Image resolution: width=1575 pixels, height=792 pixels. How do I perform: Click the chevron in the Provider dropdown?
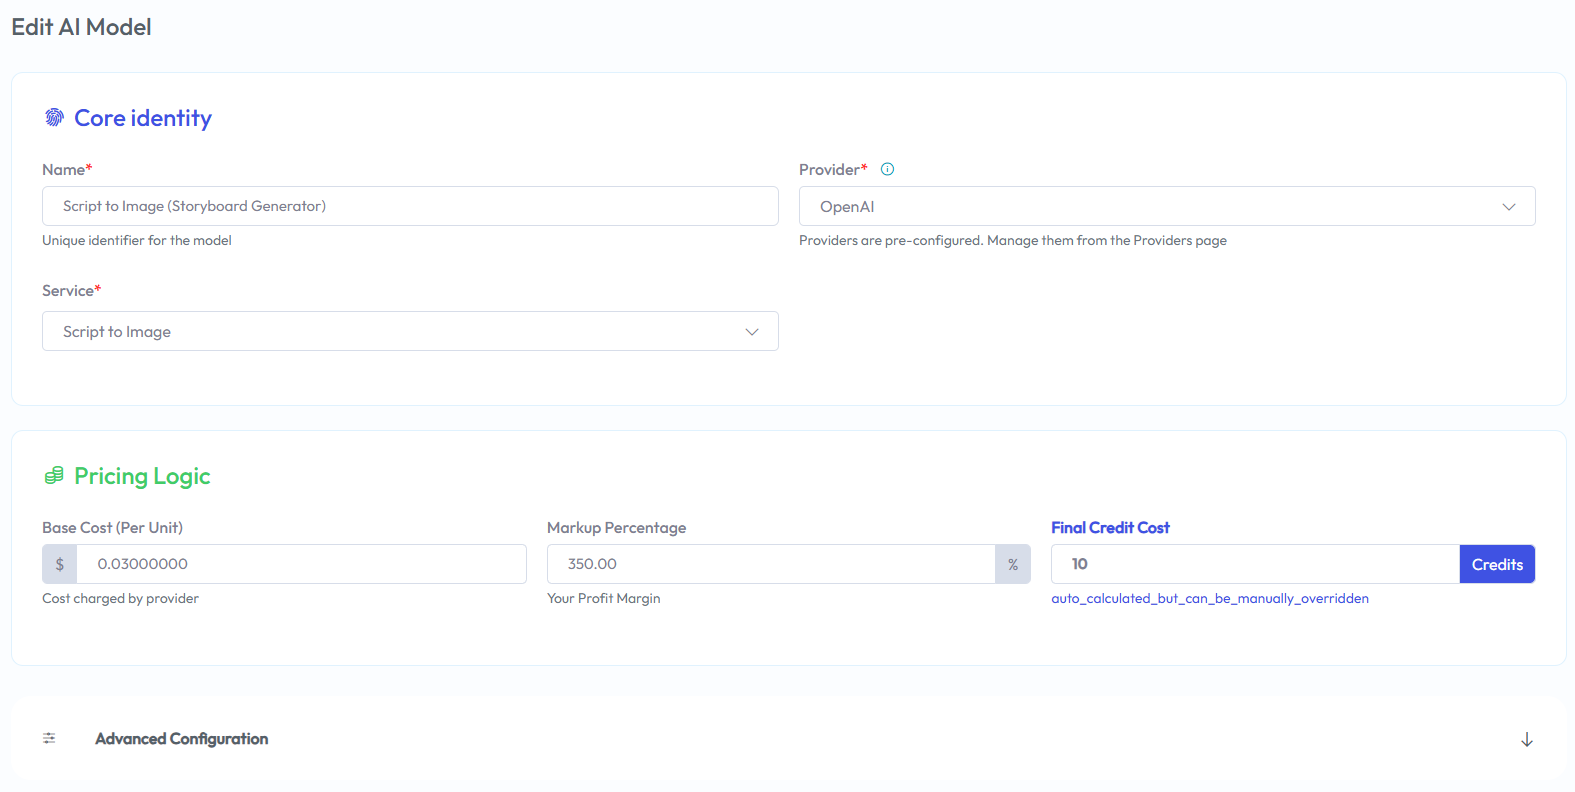[x=1509, y=207]
